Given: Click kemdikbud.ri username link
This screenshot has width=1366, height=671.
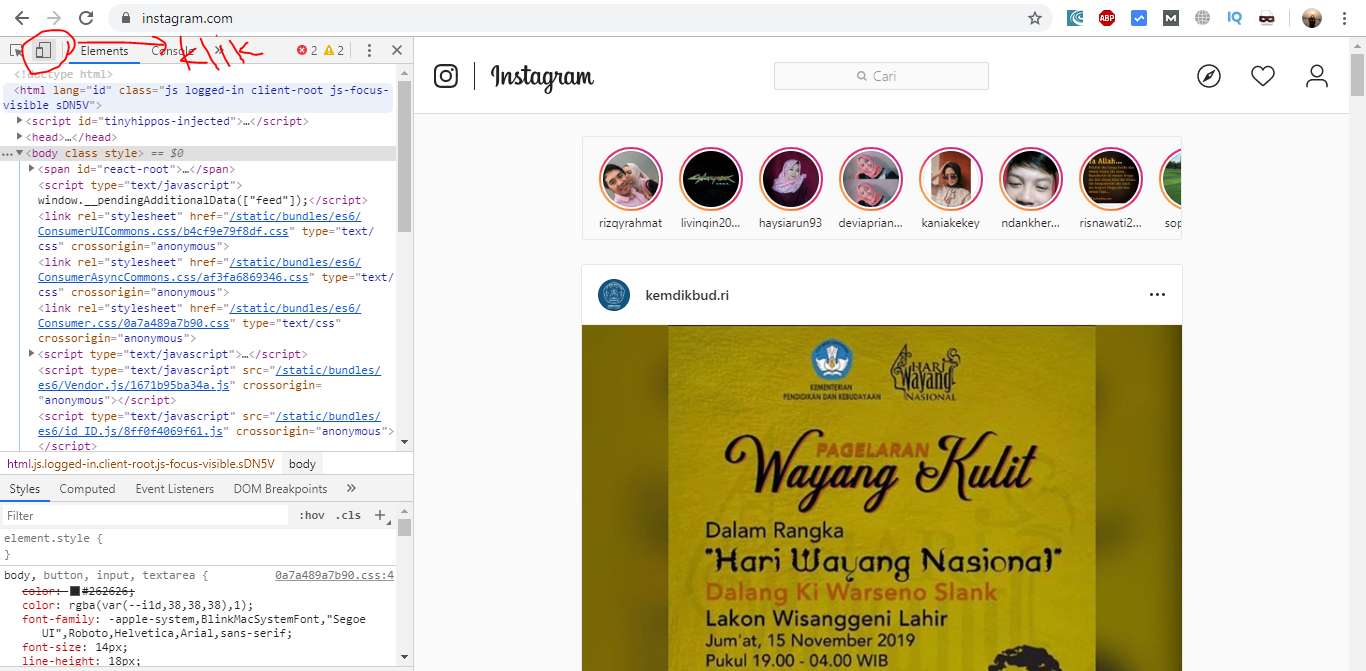Looking at the screenshot, I should pos(687,295).
